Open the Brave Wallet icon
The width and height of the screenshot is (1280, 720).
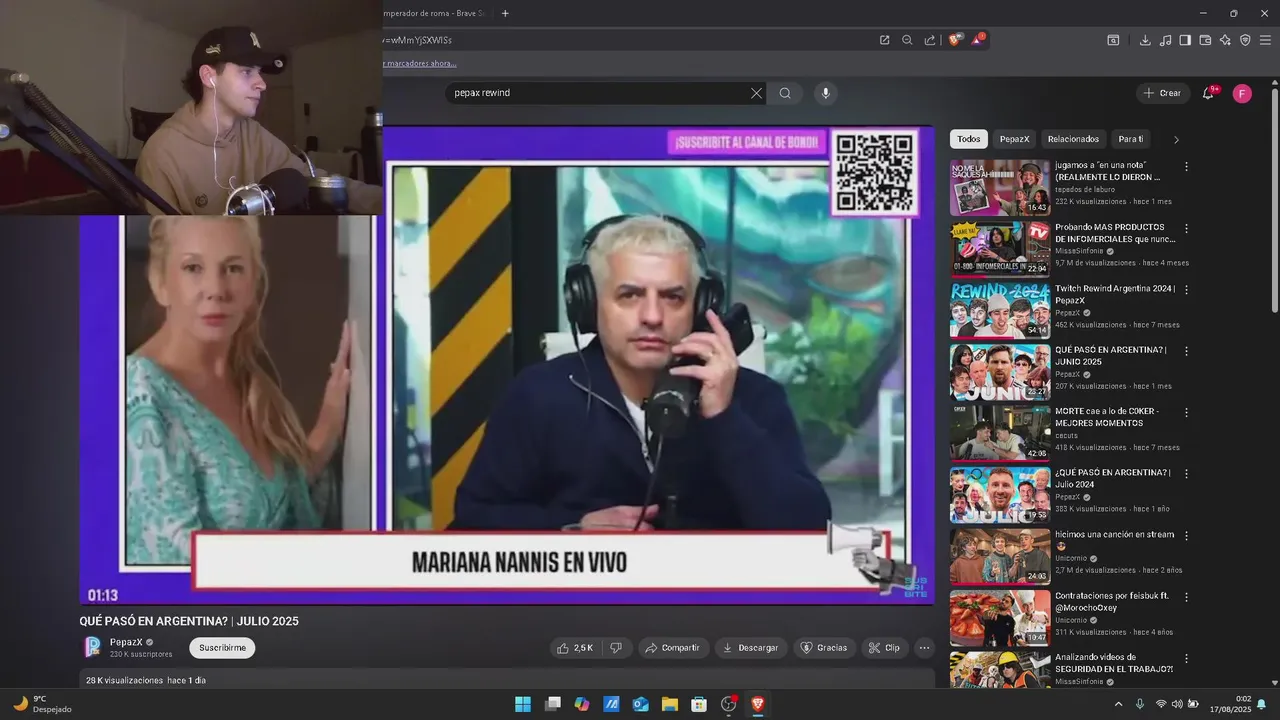(1205, 40)
